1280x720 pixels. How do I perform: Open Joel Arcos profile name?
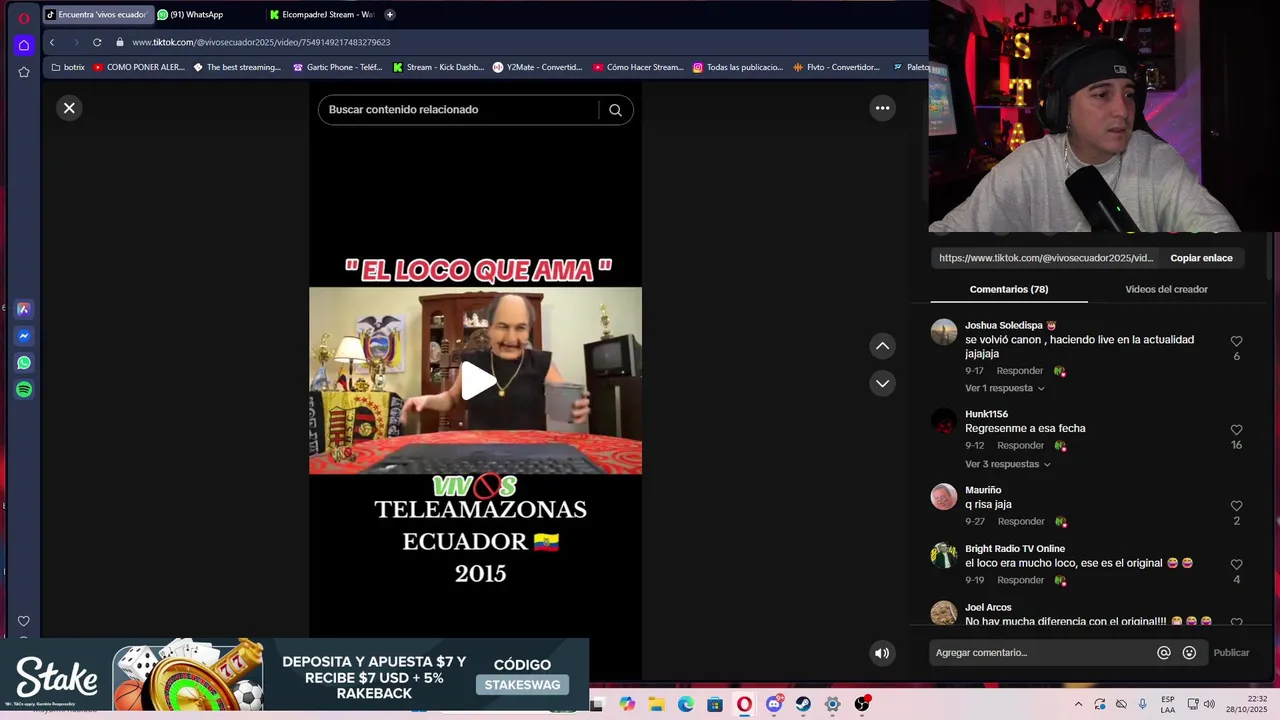(988, 607)
